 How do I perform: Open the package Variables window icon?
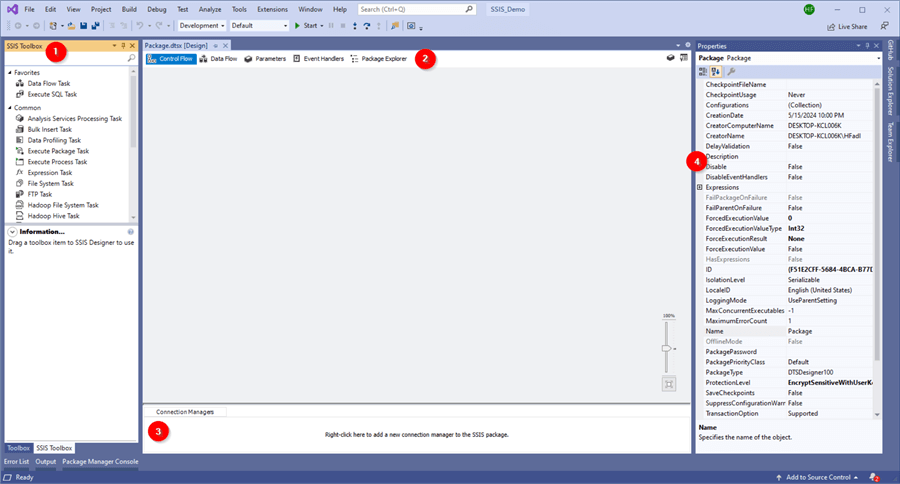pyautogui.click(x=684, y=58)
